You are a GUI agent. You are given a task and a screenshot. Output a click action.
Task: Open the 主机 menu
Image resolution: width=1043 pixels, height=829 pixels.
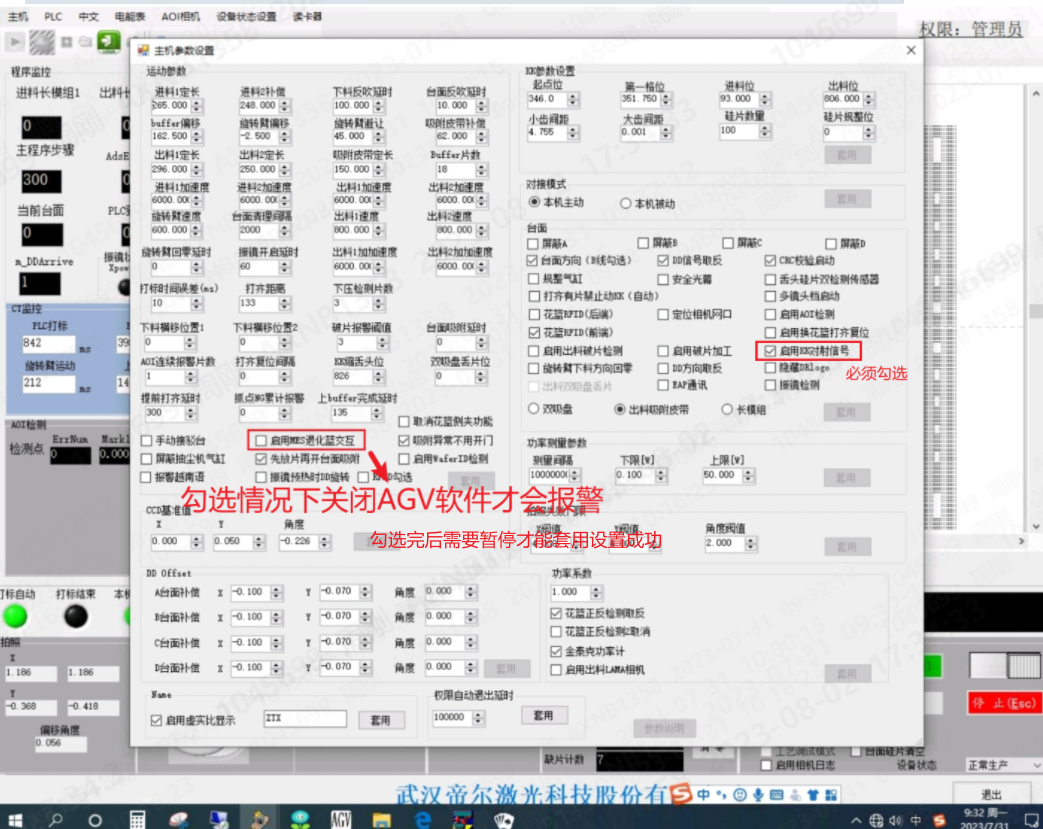pos(18,16)
